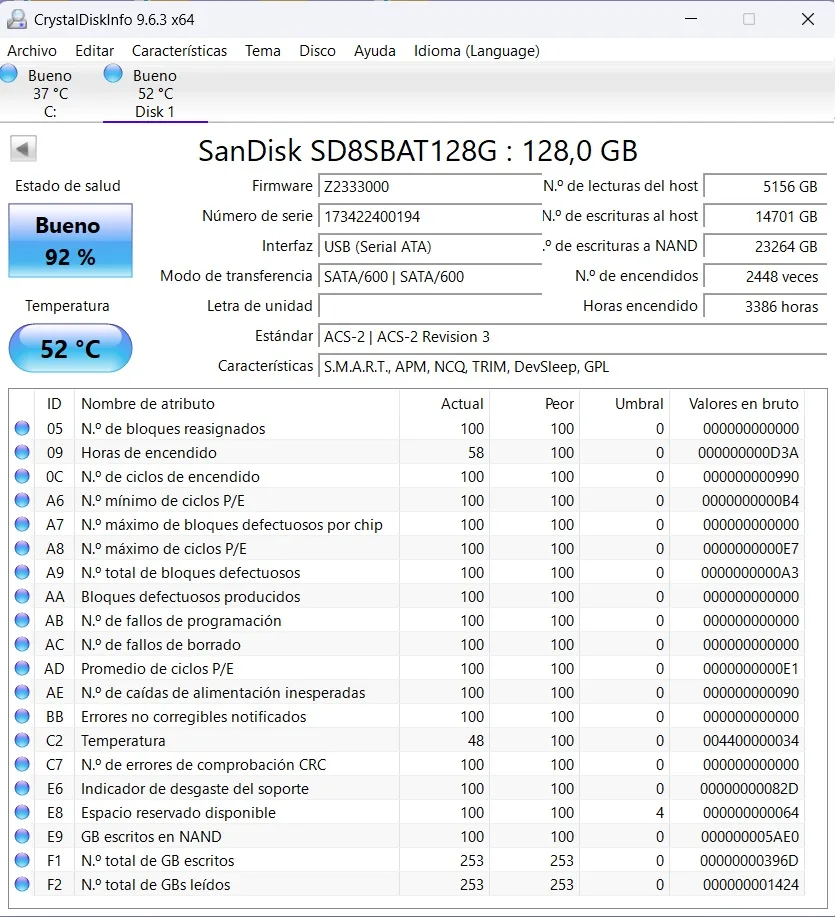Click the Valores en bruto column header
Image resolution: width=835 pixels, height=917 pixels.
coord(737,404)
